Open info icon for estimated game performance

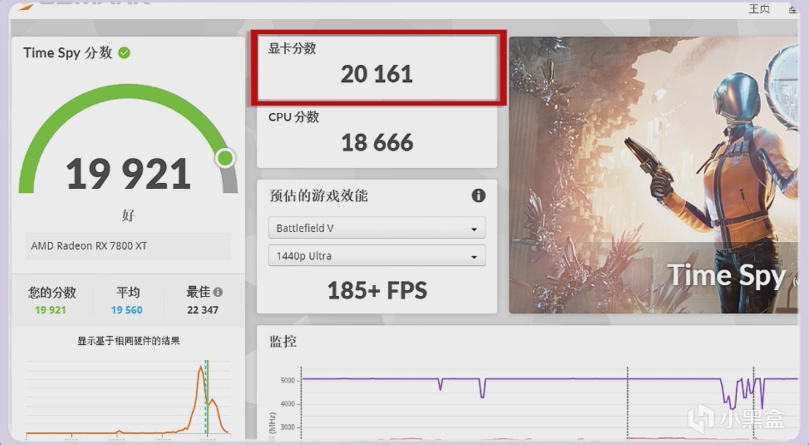click(478, 196)
